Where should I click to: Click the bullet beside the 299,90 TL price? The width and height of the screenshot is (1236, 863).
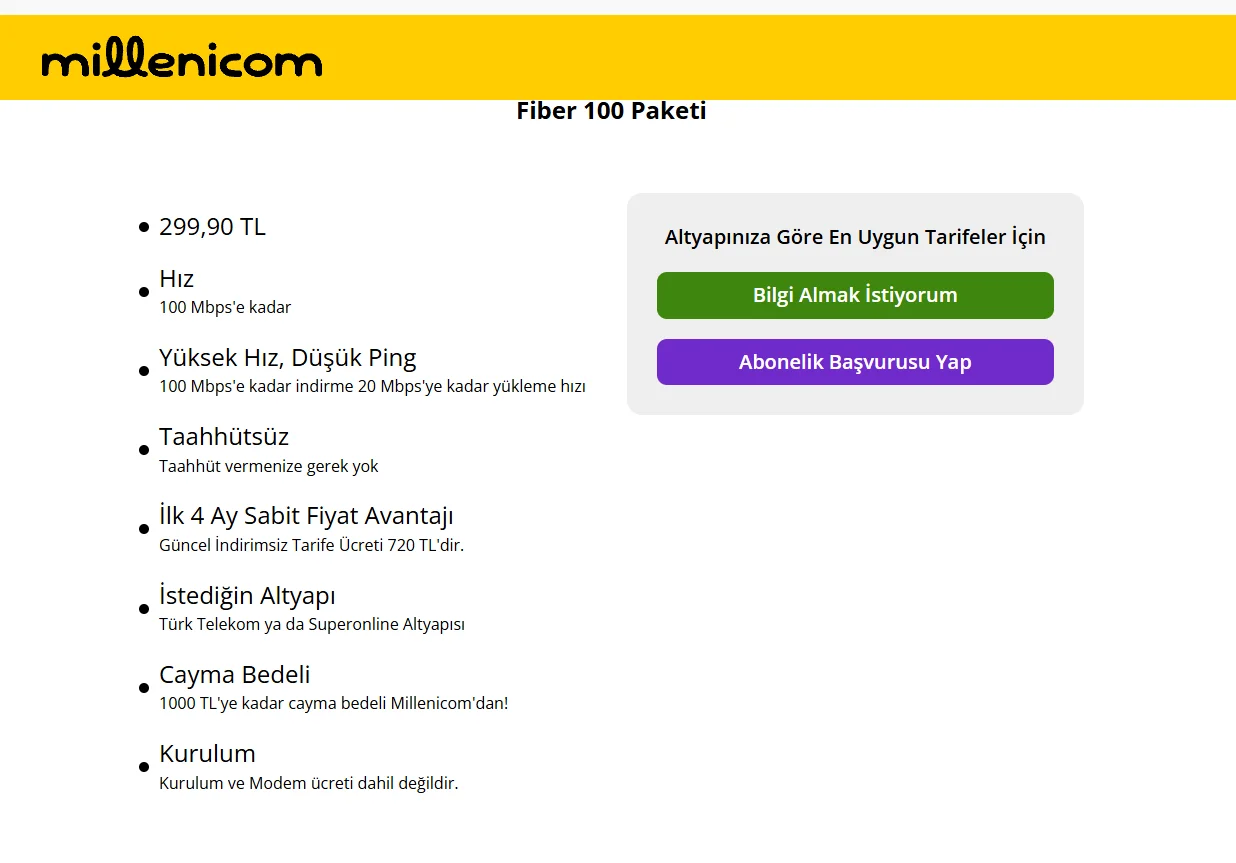[144, 228]
